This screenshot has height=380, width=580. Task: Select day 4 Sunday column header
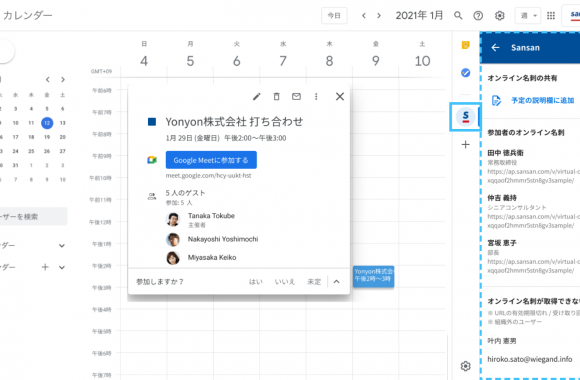[x=144, y=61]
